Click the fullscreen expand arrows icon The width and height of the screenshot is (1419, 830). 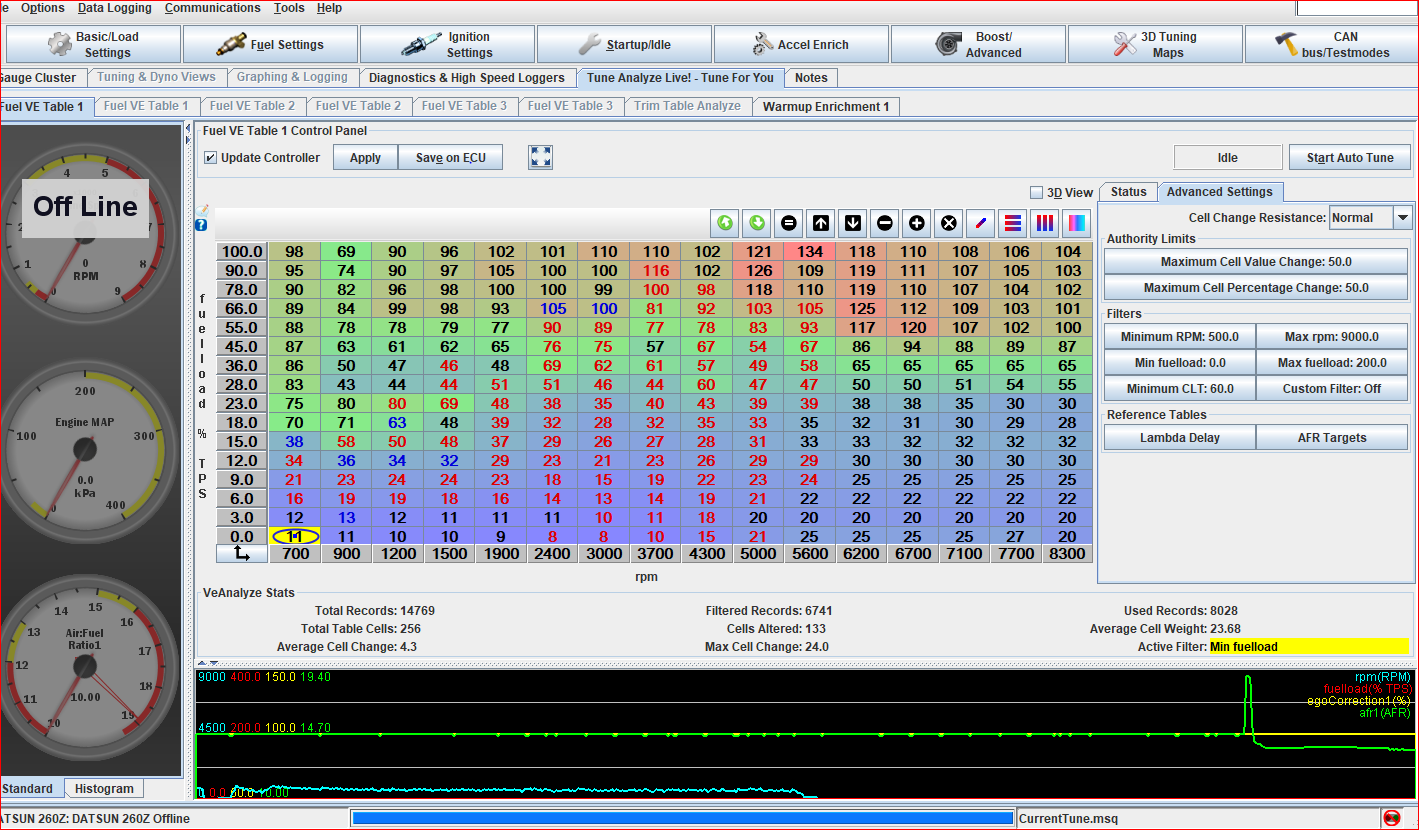point(541,157)
